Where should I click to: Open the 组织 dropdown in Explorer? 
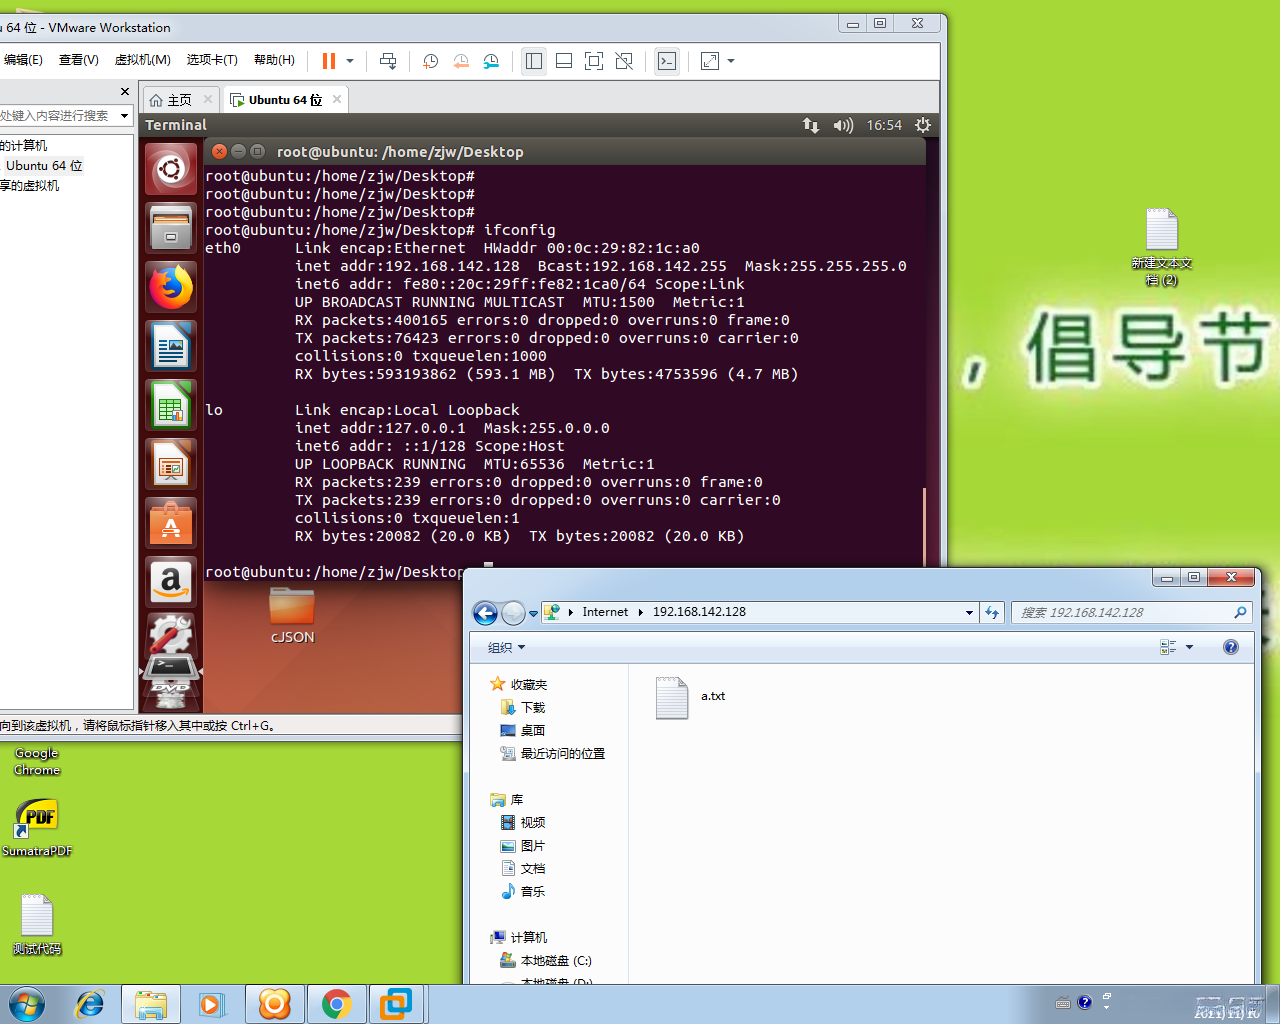coord(506,648)
